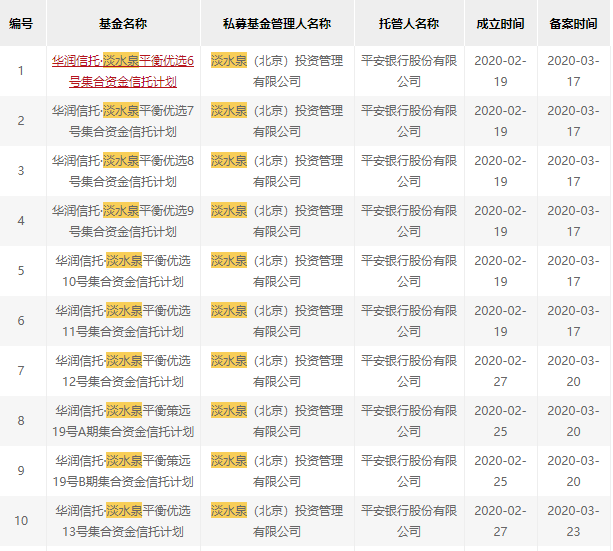The image size is (613, 551).
Task: Click the 基金名称 column header
Action: [x=123, y=23]
